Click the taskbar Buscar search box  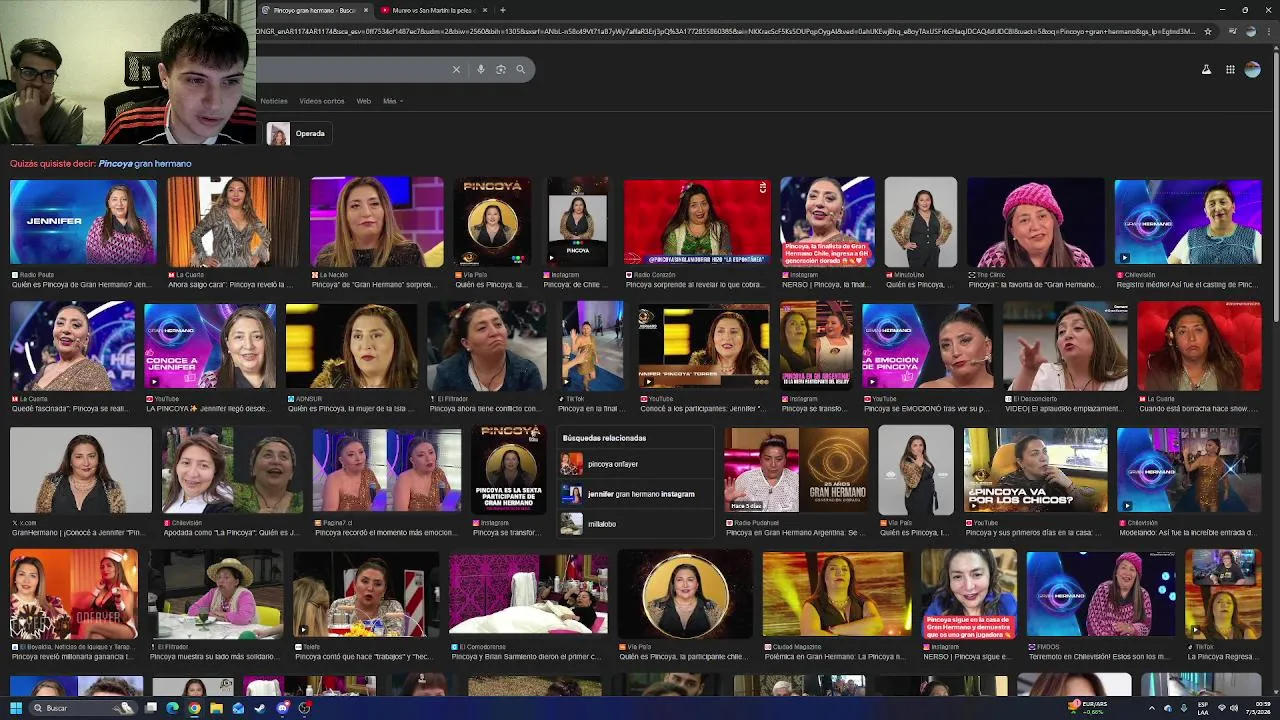pos(82,708)
